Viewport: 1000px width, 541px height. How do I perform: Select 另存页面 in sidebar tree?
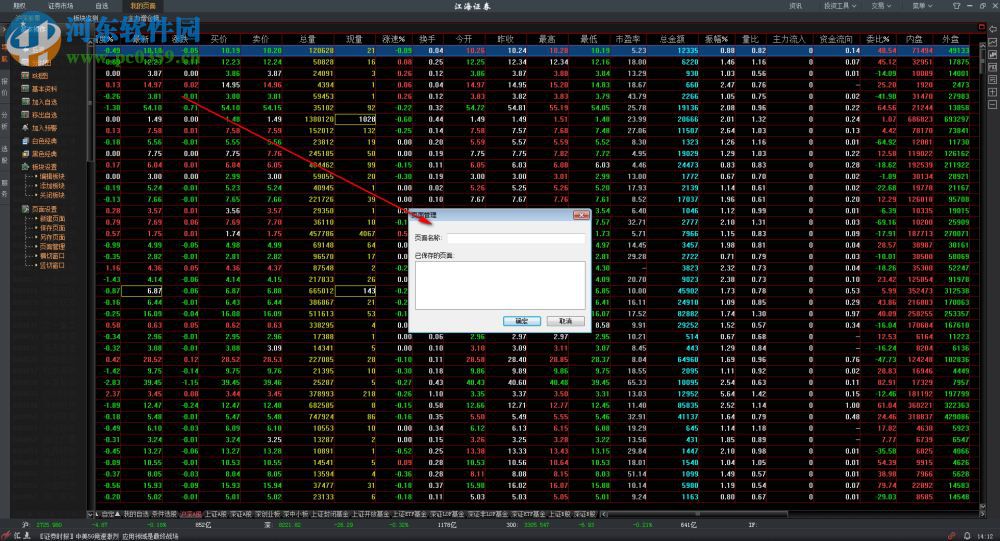[52, 237]
